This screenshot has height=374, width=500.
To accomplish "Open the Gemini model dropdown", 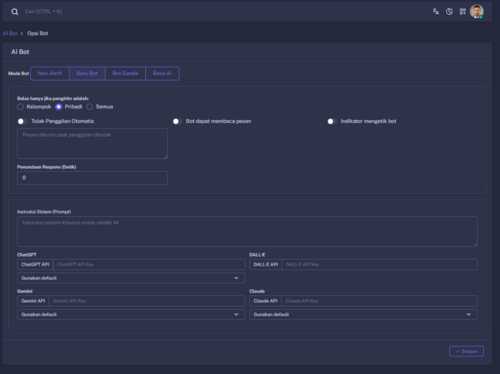I will 131,314.
